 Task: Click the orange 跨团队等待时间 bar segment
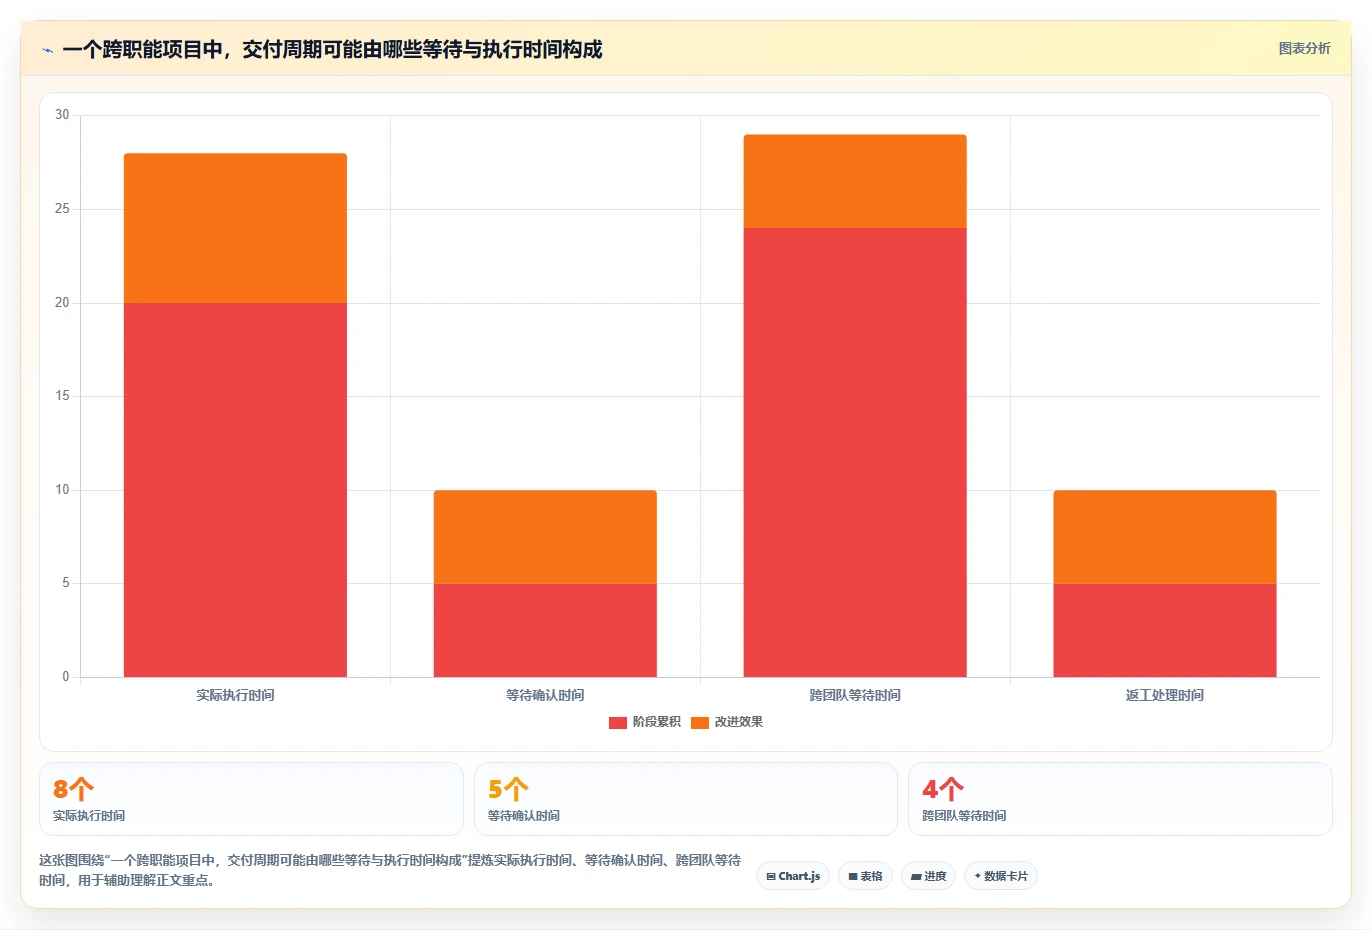855,181
